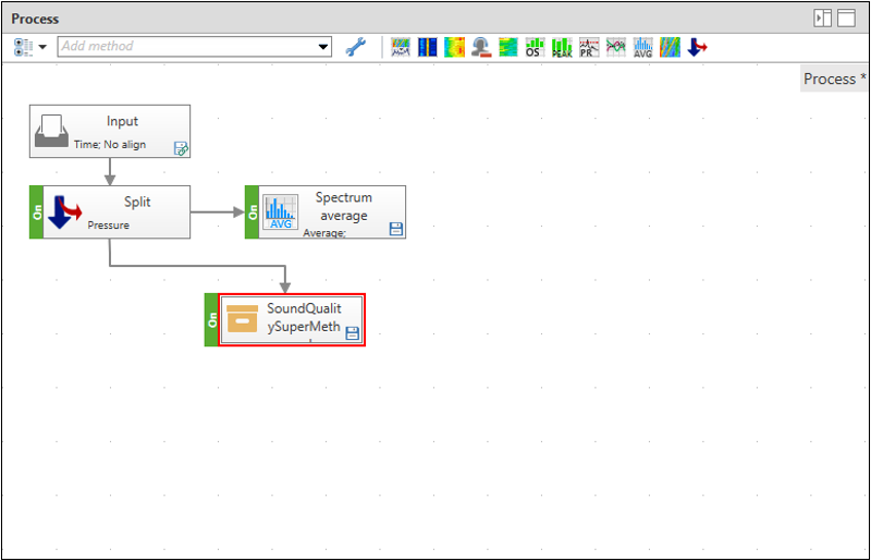Click the save icon on Spectrum average node
The height and width of the screenshot is (560, 871).
pyautogui.click(x=395, y=229)
